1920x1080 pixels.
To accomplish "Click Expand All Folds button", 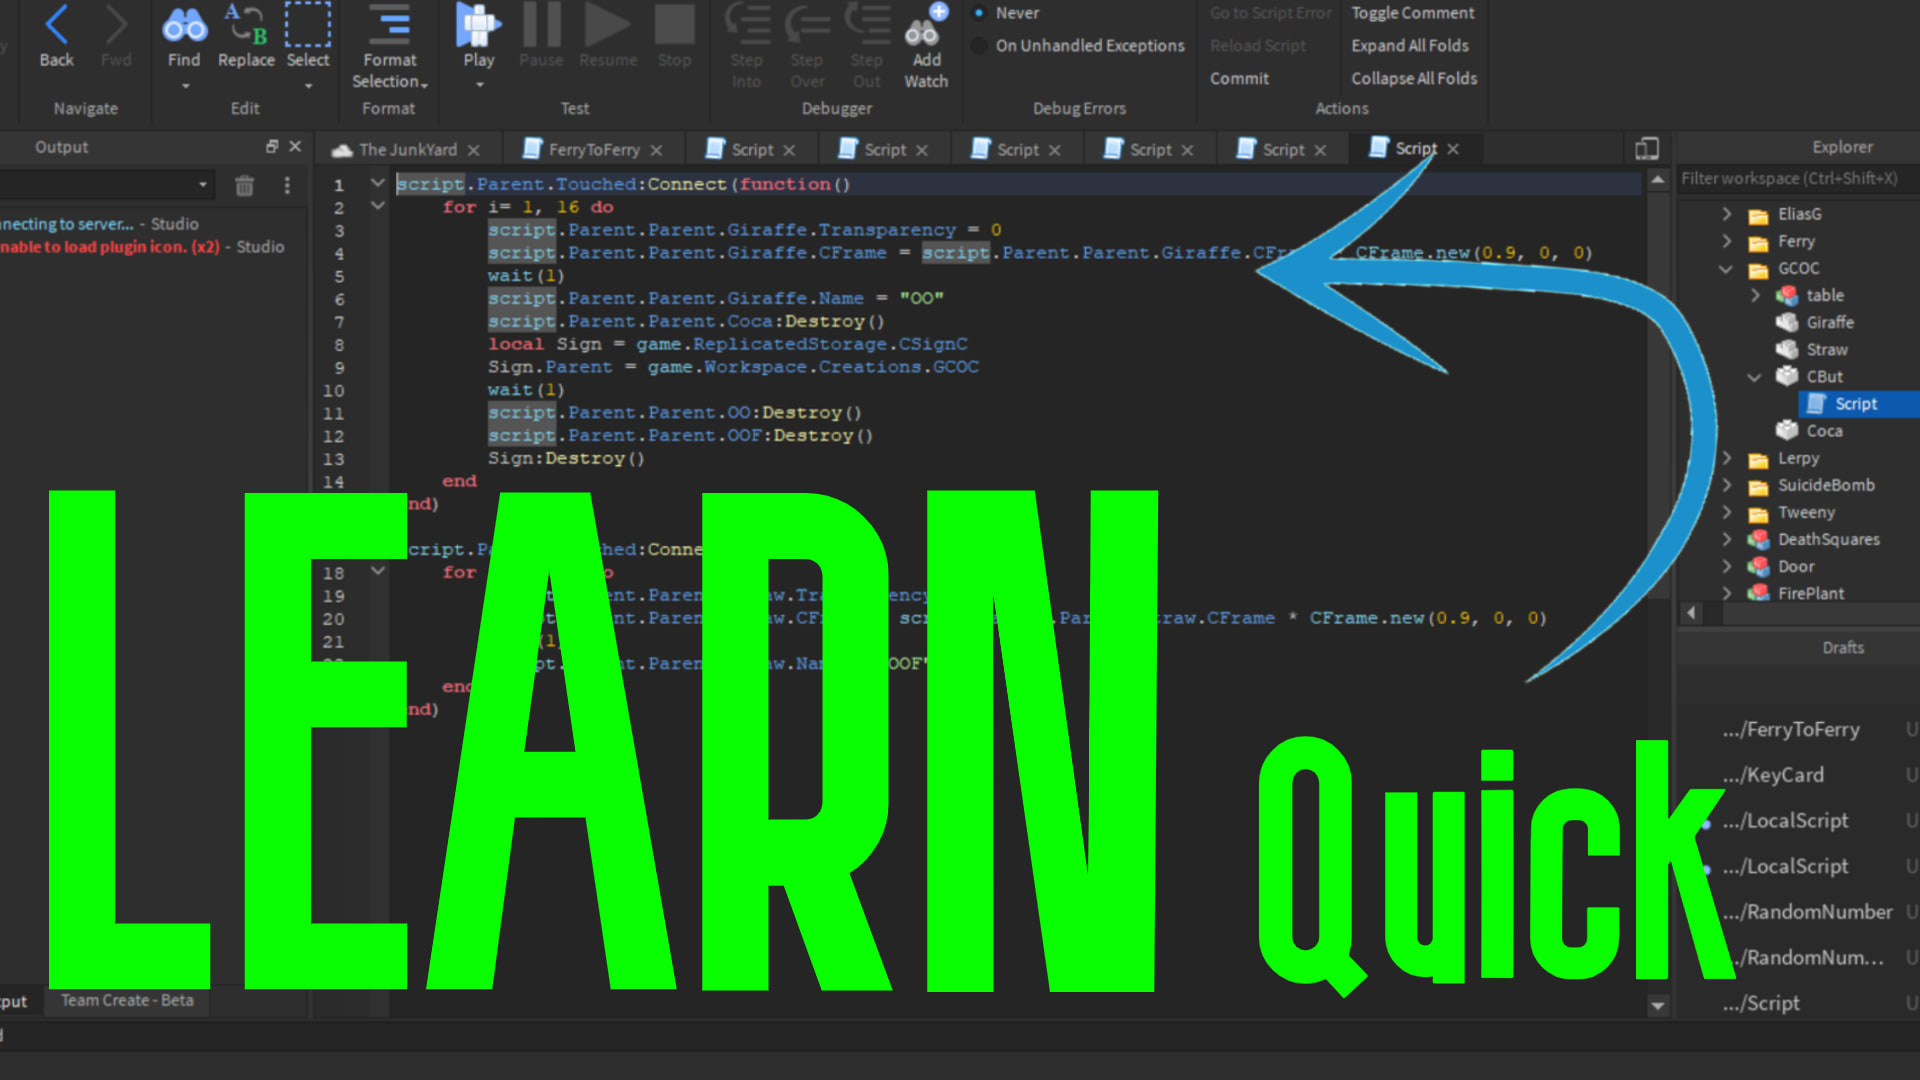I will [x=1408, y=45].
